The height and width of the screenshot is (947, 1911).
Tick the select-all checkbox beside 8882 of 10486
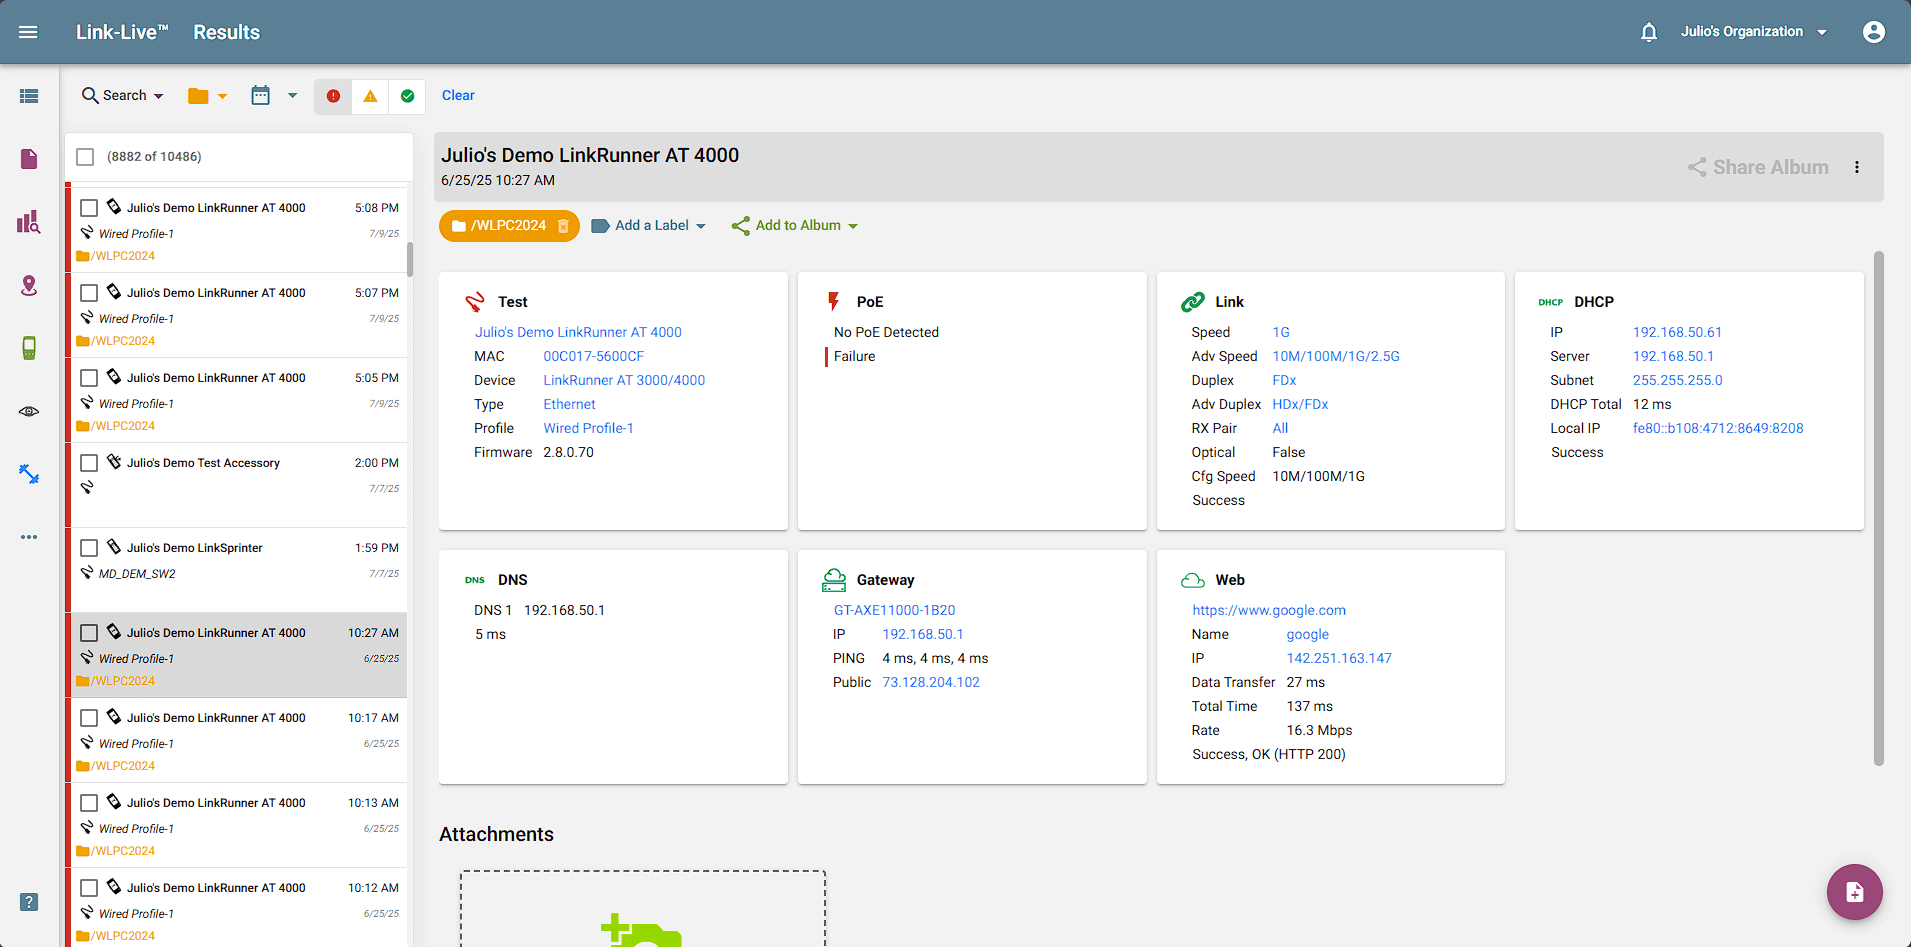click(86, 157)
